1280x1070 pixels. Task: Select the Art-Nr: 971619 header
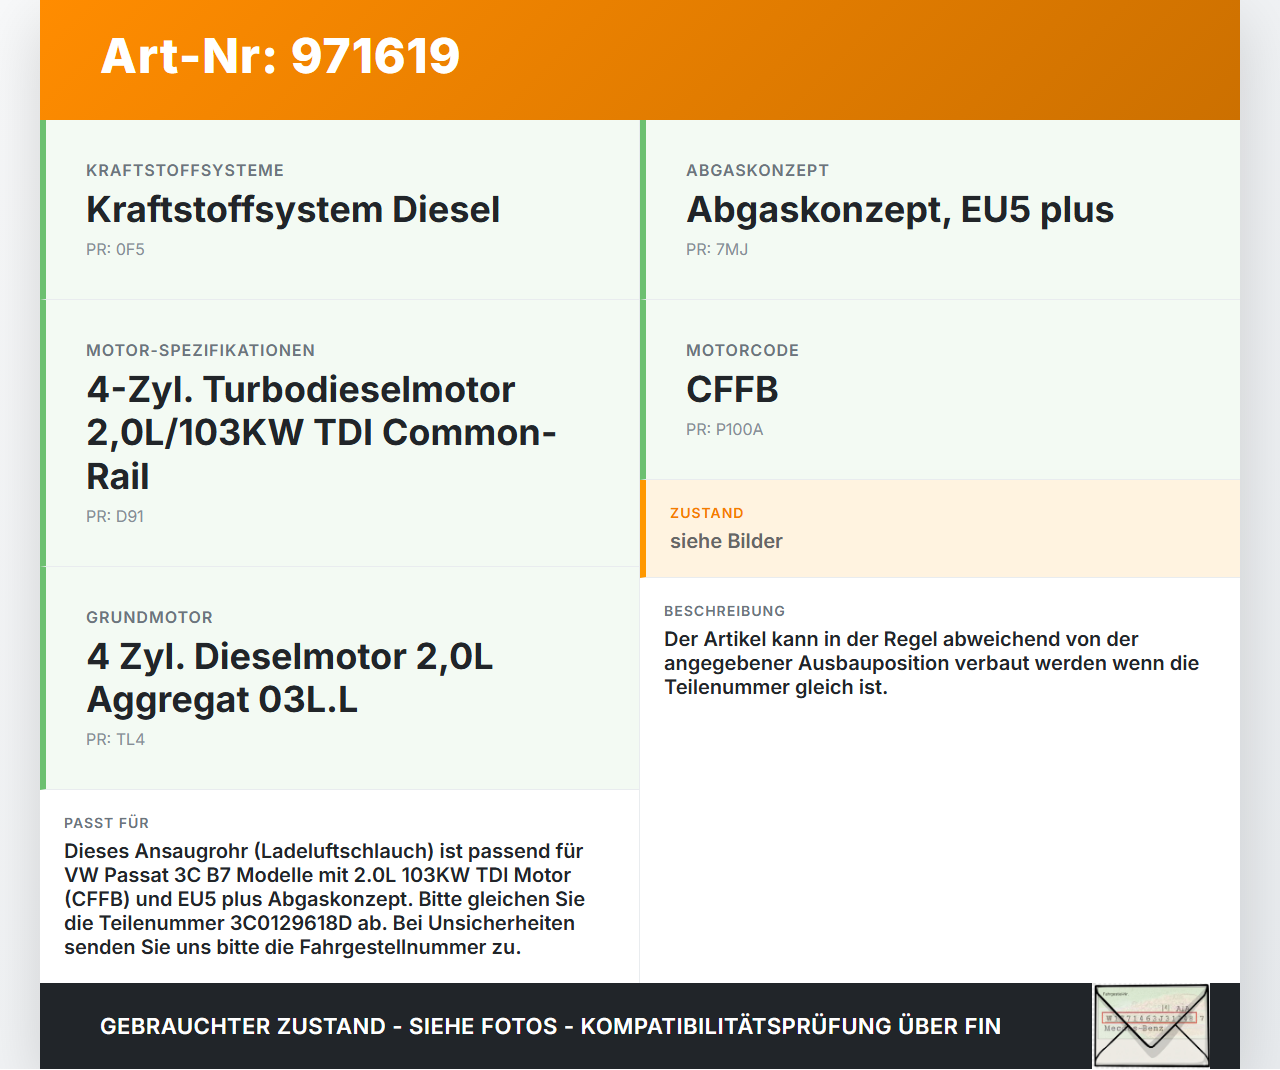tap(280, 57)
